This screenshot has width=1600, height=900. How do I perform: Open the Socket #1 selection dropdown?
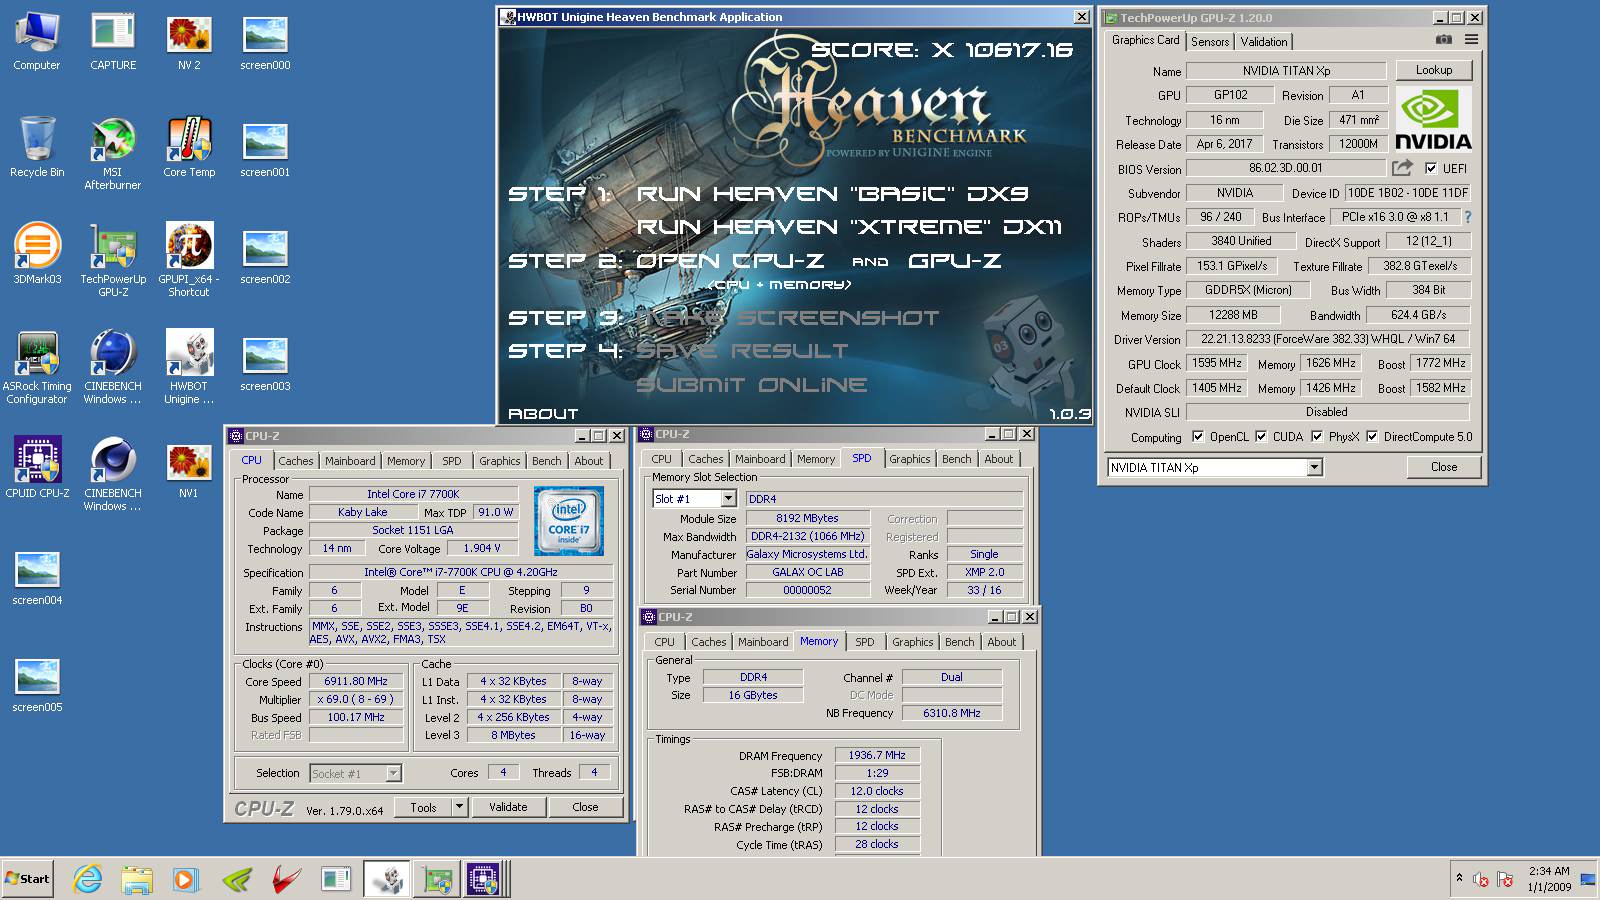[x=393, y=773]
